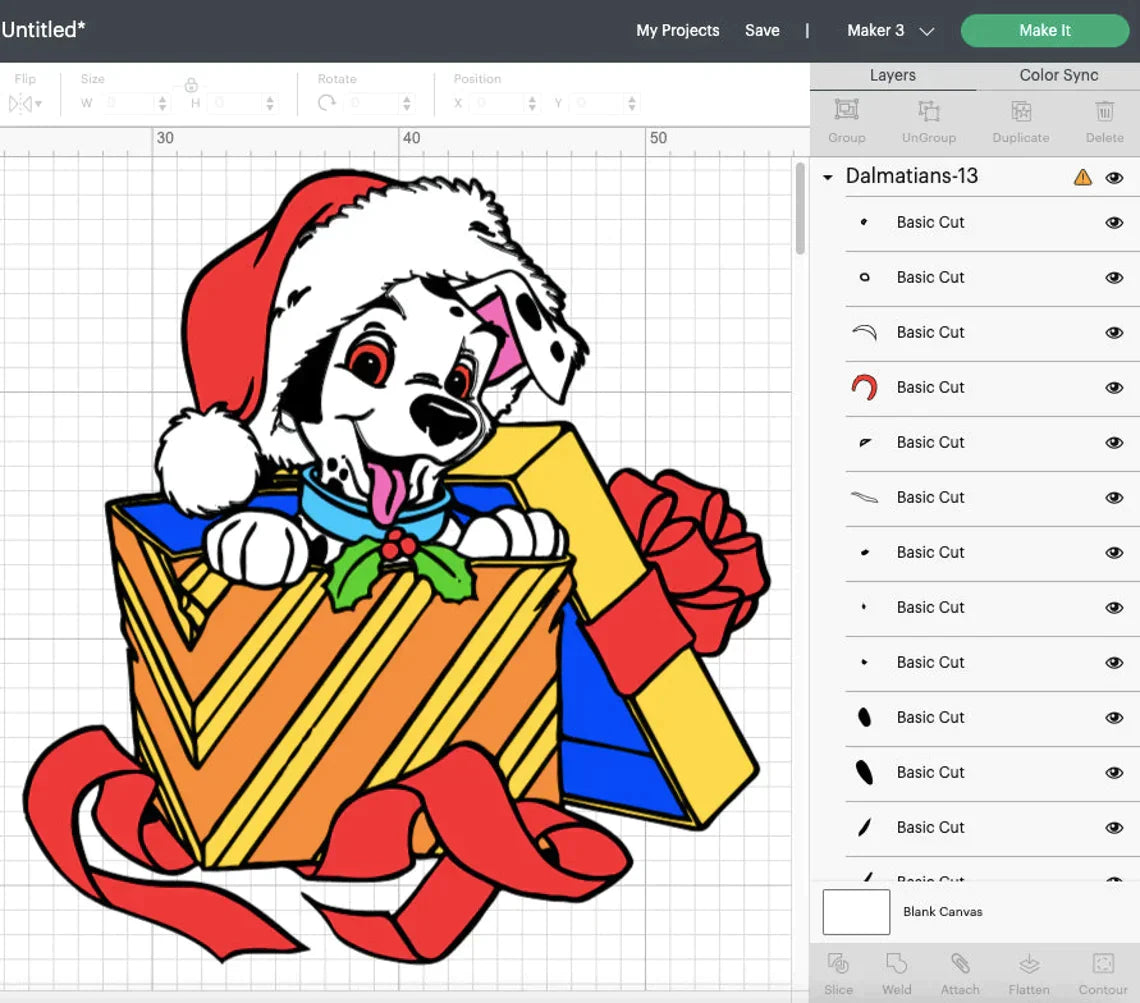Collapse the Dalmatians-13 layer group
The width and height of the screenshot is (1140, 1003).
click(827, 177)
